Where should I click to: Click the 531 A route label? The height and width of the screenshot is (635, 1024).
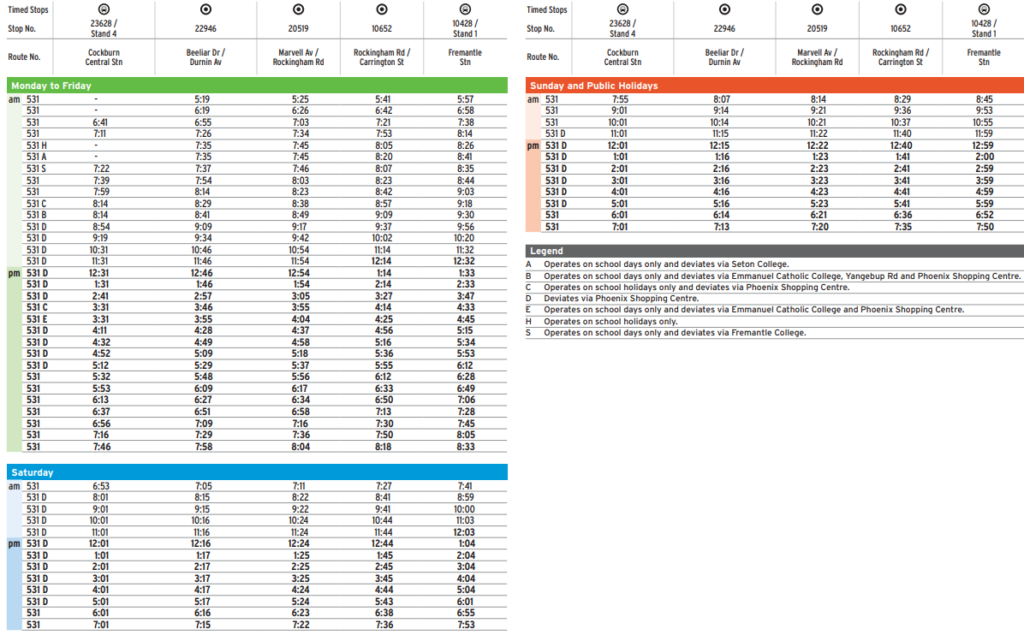click(x=37, y=156)
